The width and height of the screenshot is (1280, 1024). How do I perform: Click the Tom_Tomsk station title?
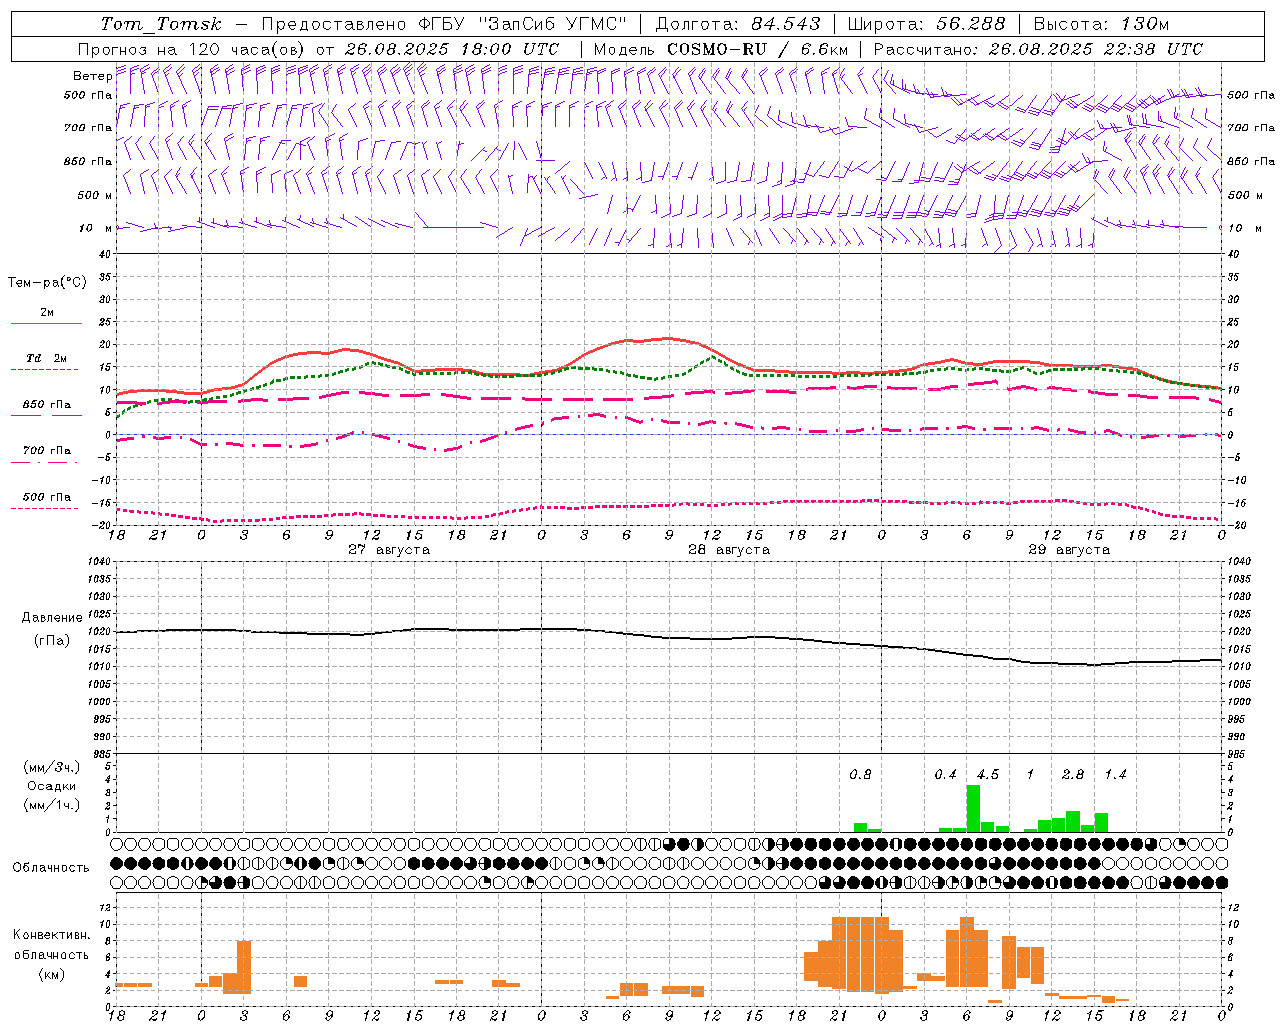click(161, 24)
